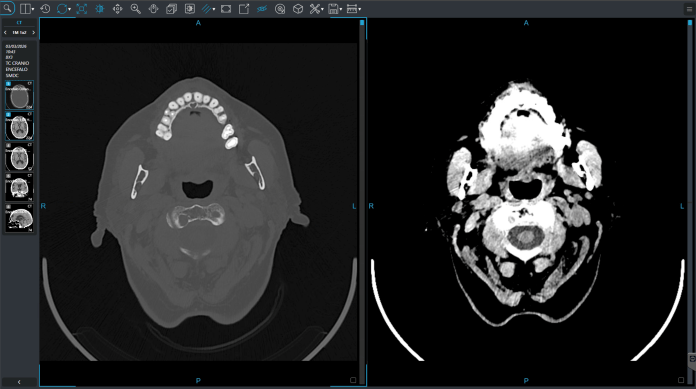
Task: Click the diagonal reference lines icon
Action: 206,8
